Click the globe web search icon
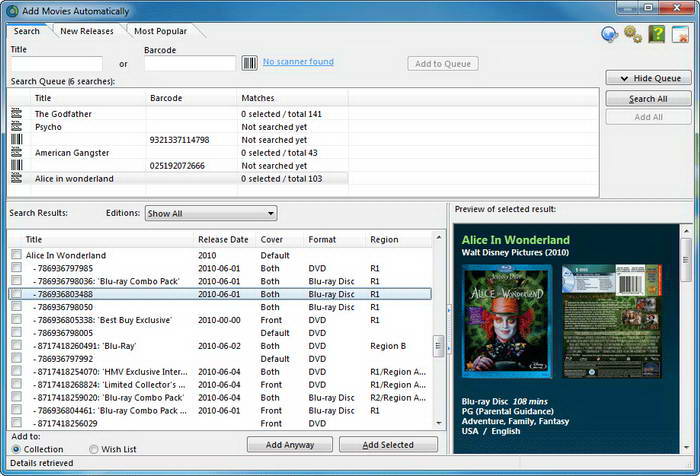The height and width of the screenshot is (476, 700). (609, 34)
